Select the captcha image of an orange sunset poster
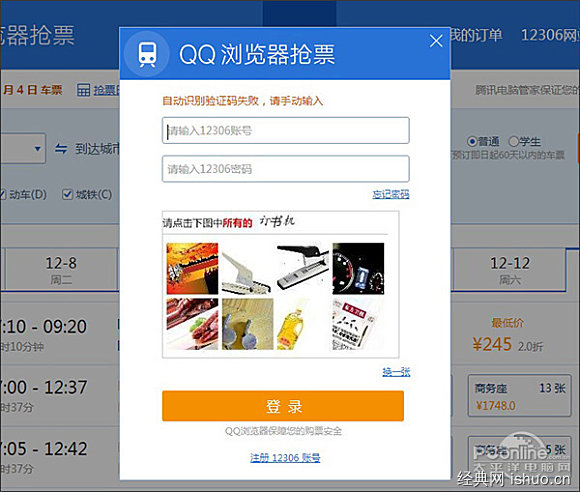Screen dimensions: 580x492 (x=192, y=268)
